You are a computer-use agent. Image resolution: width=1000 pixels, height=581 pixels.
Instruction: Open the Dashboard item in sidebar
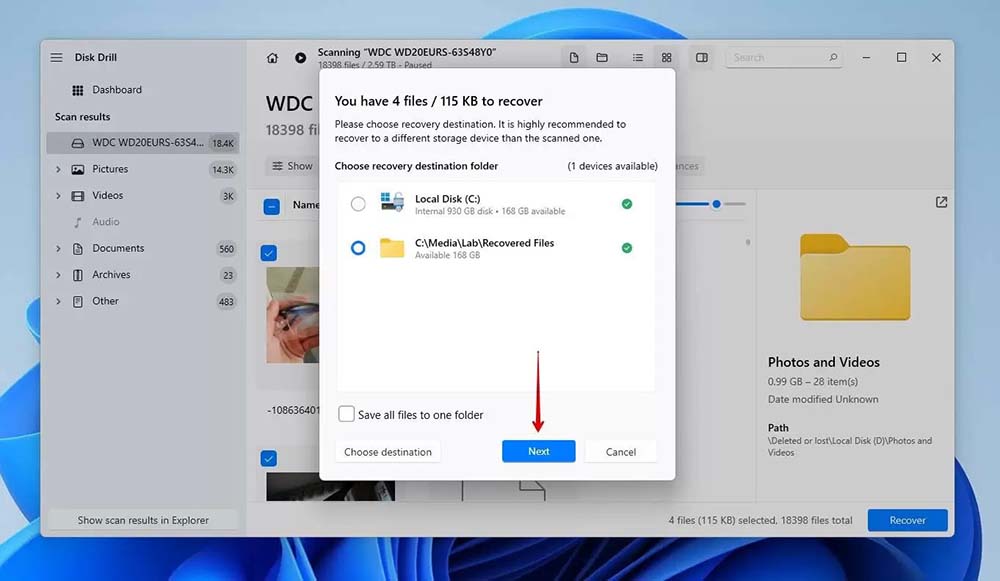(x=116, y=90)
